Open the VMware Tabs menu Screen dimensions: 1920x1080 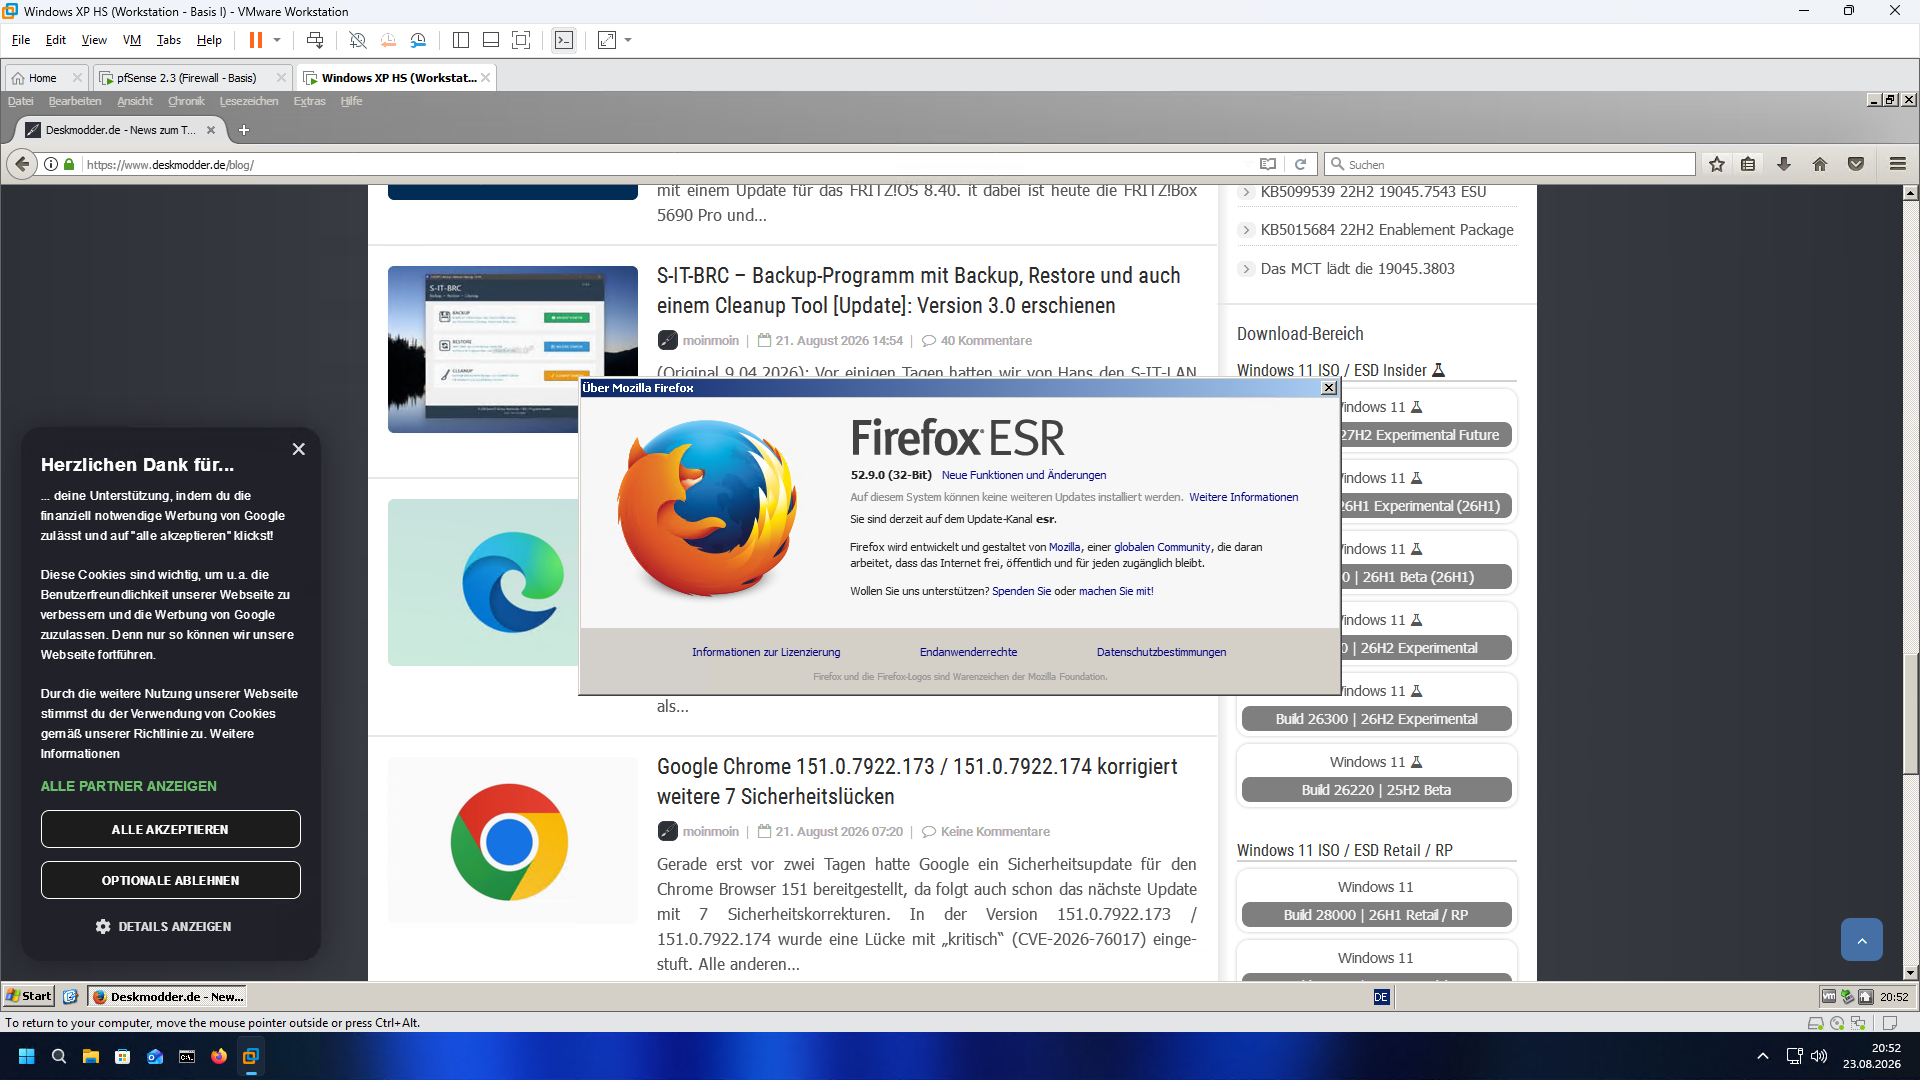[169, 40]
